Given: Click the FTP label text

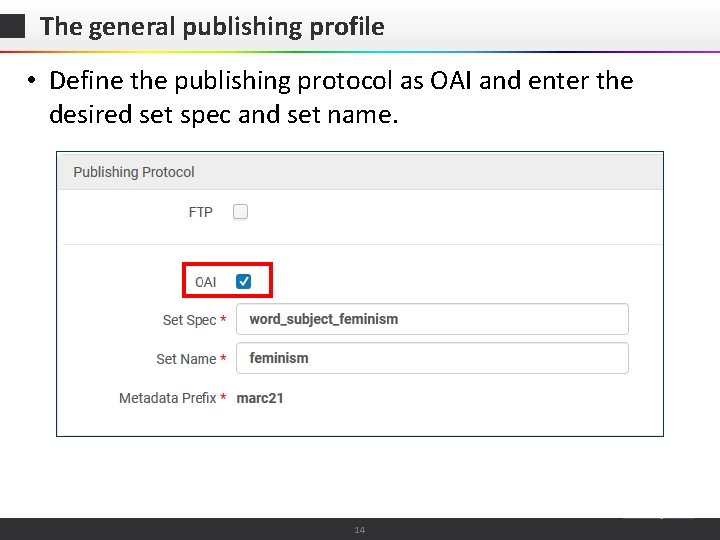Looking at the screenshot, I should [201, 212].
